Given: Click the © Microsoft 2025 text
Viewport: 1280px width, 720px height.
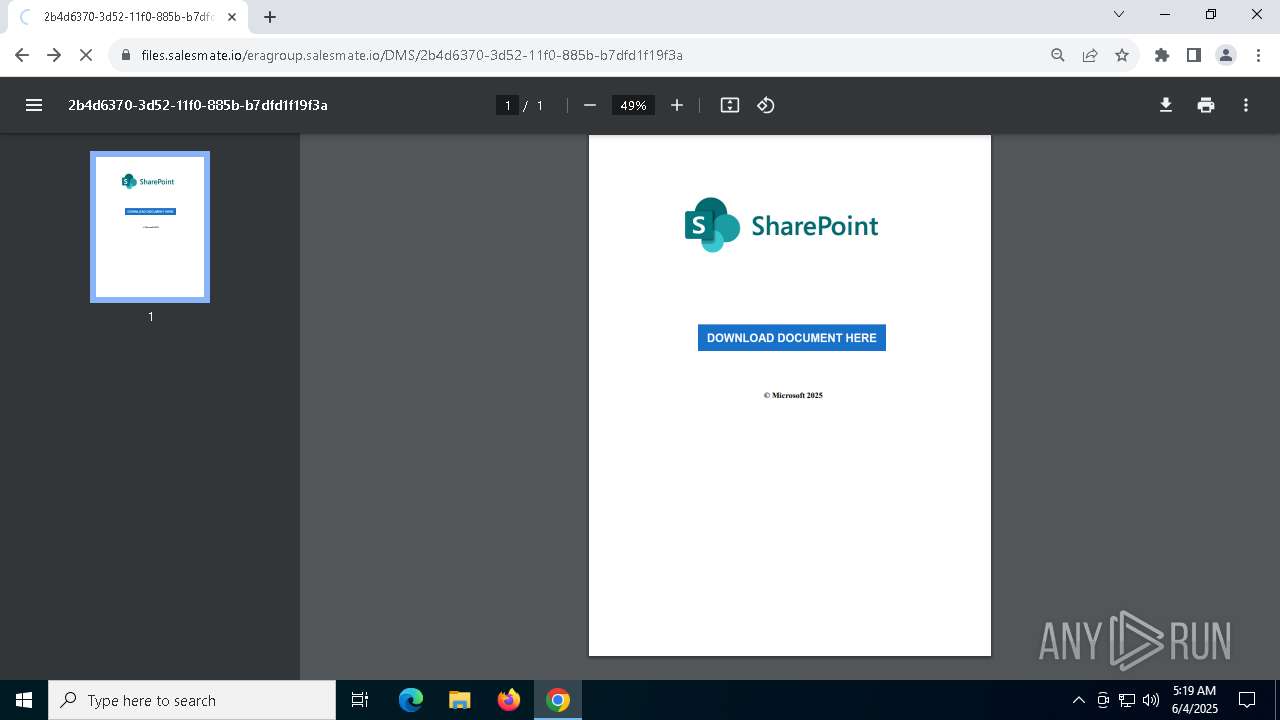Looking at the screenshot, I should pos(793,395).
